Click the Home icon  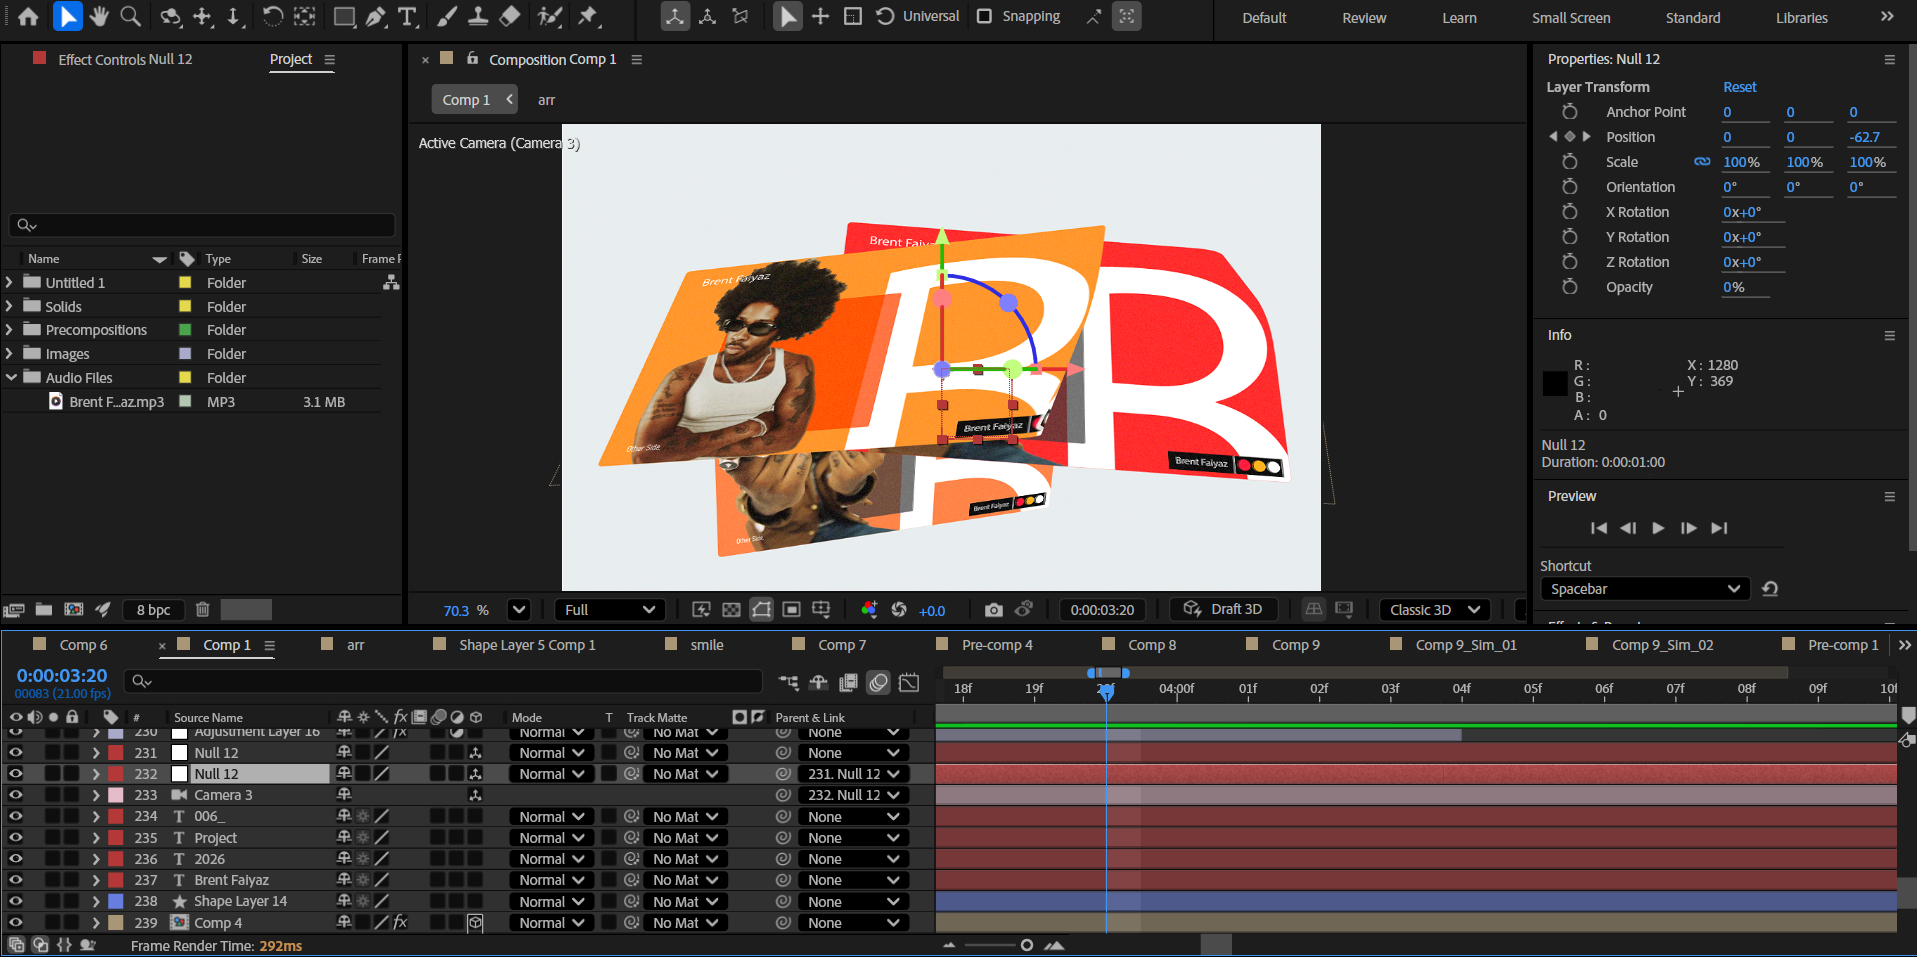click(x=29, y=17)
